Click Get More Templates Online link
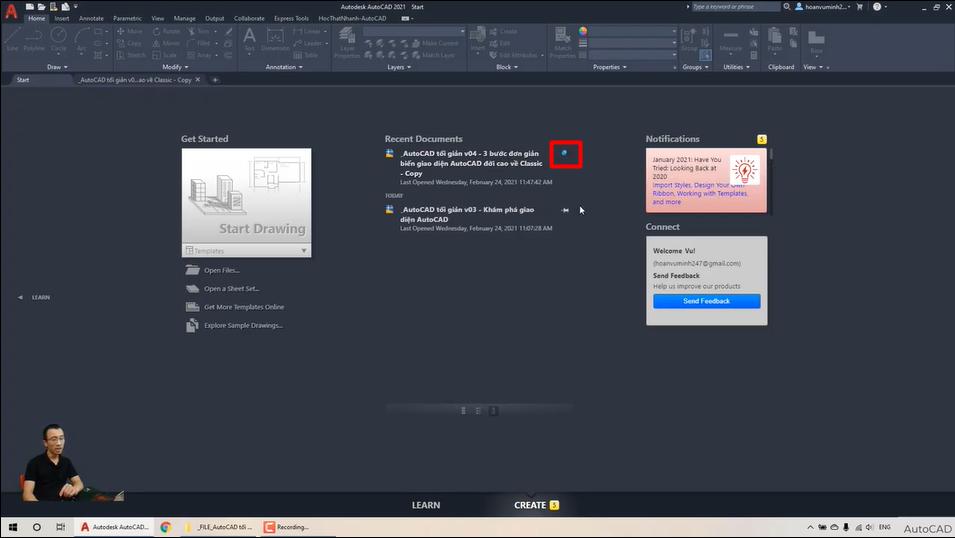 (x=244, y=307)
